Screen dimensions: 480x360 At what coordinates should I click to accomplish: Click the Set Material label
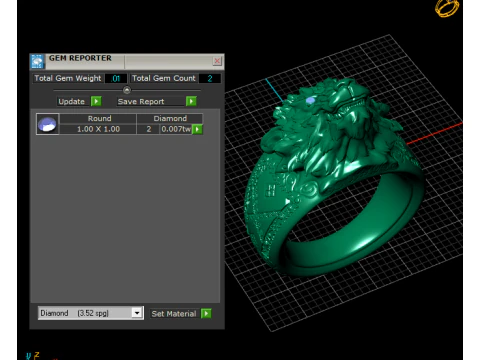click(x=174, y=314)
